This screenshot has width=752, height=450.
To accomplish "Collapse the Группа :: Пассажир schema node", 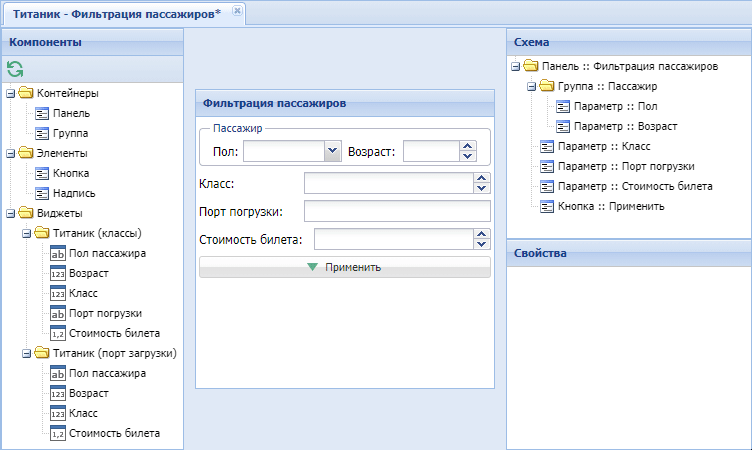I will pyautogui.click(x=531, y=87).
